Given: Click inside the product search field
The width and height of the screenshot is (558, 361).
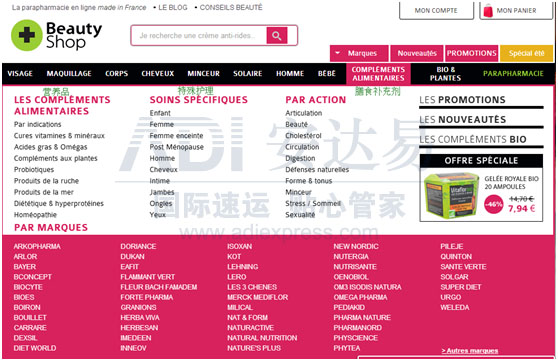Looking at the screenshot, I should click(199, 36).
